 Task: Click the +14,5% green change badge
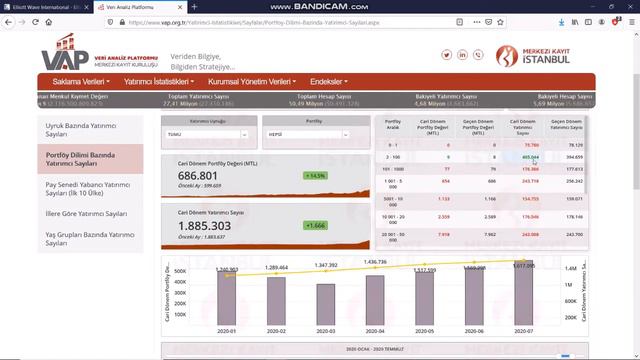(x=315, y=176)
